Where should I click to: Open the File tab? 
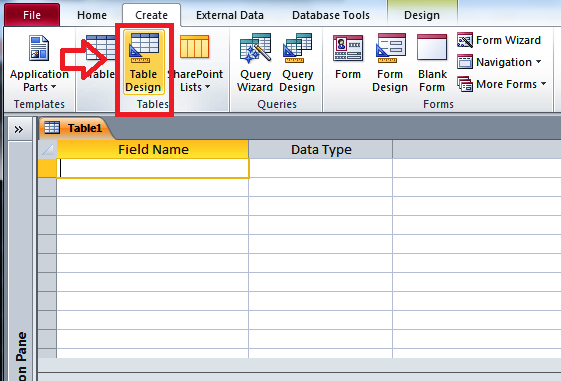(32, 15)
